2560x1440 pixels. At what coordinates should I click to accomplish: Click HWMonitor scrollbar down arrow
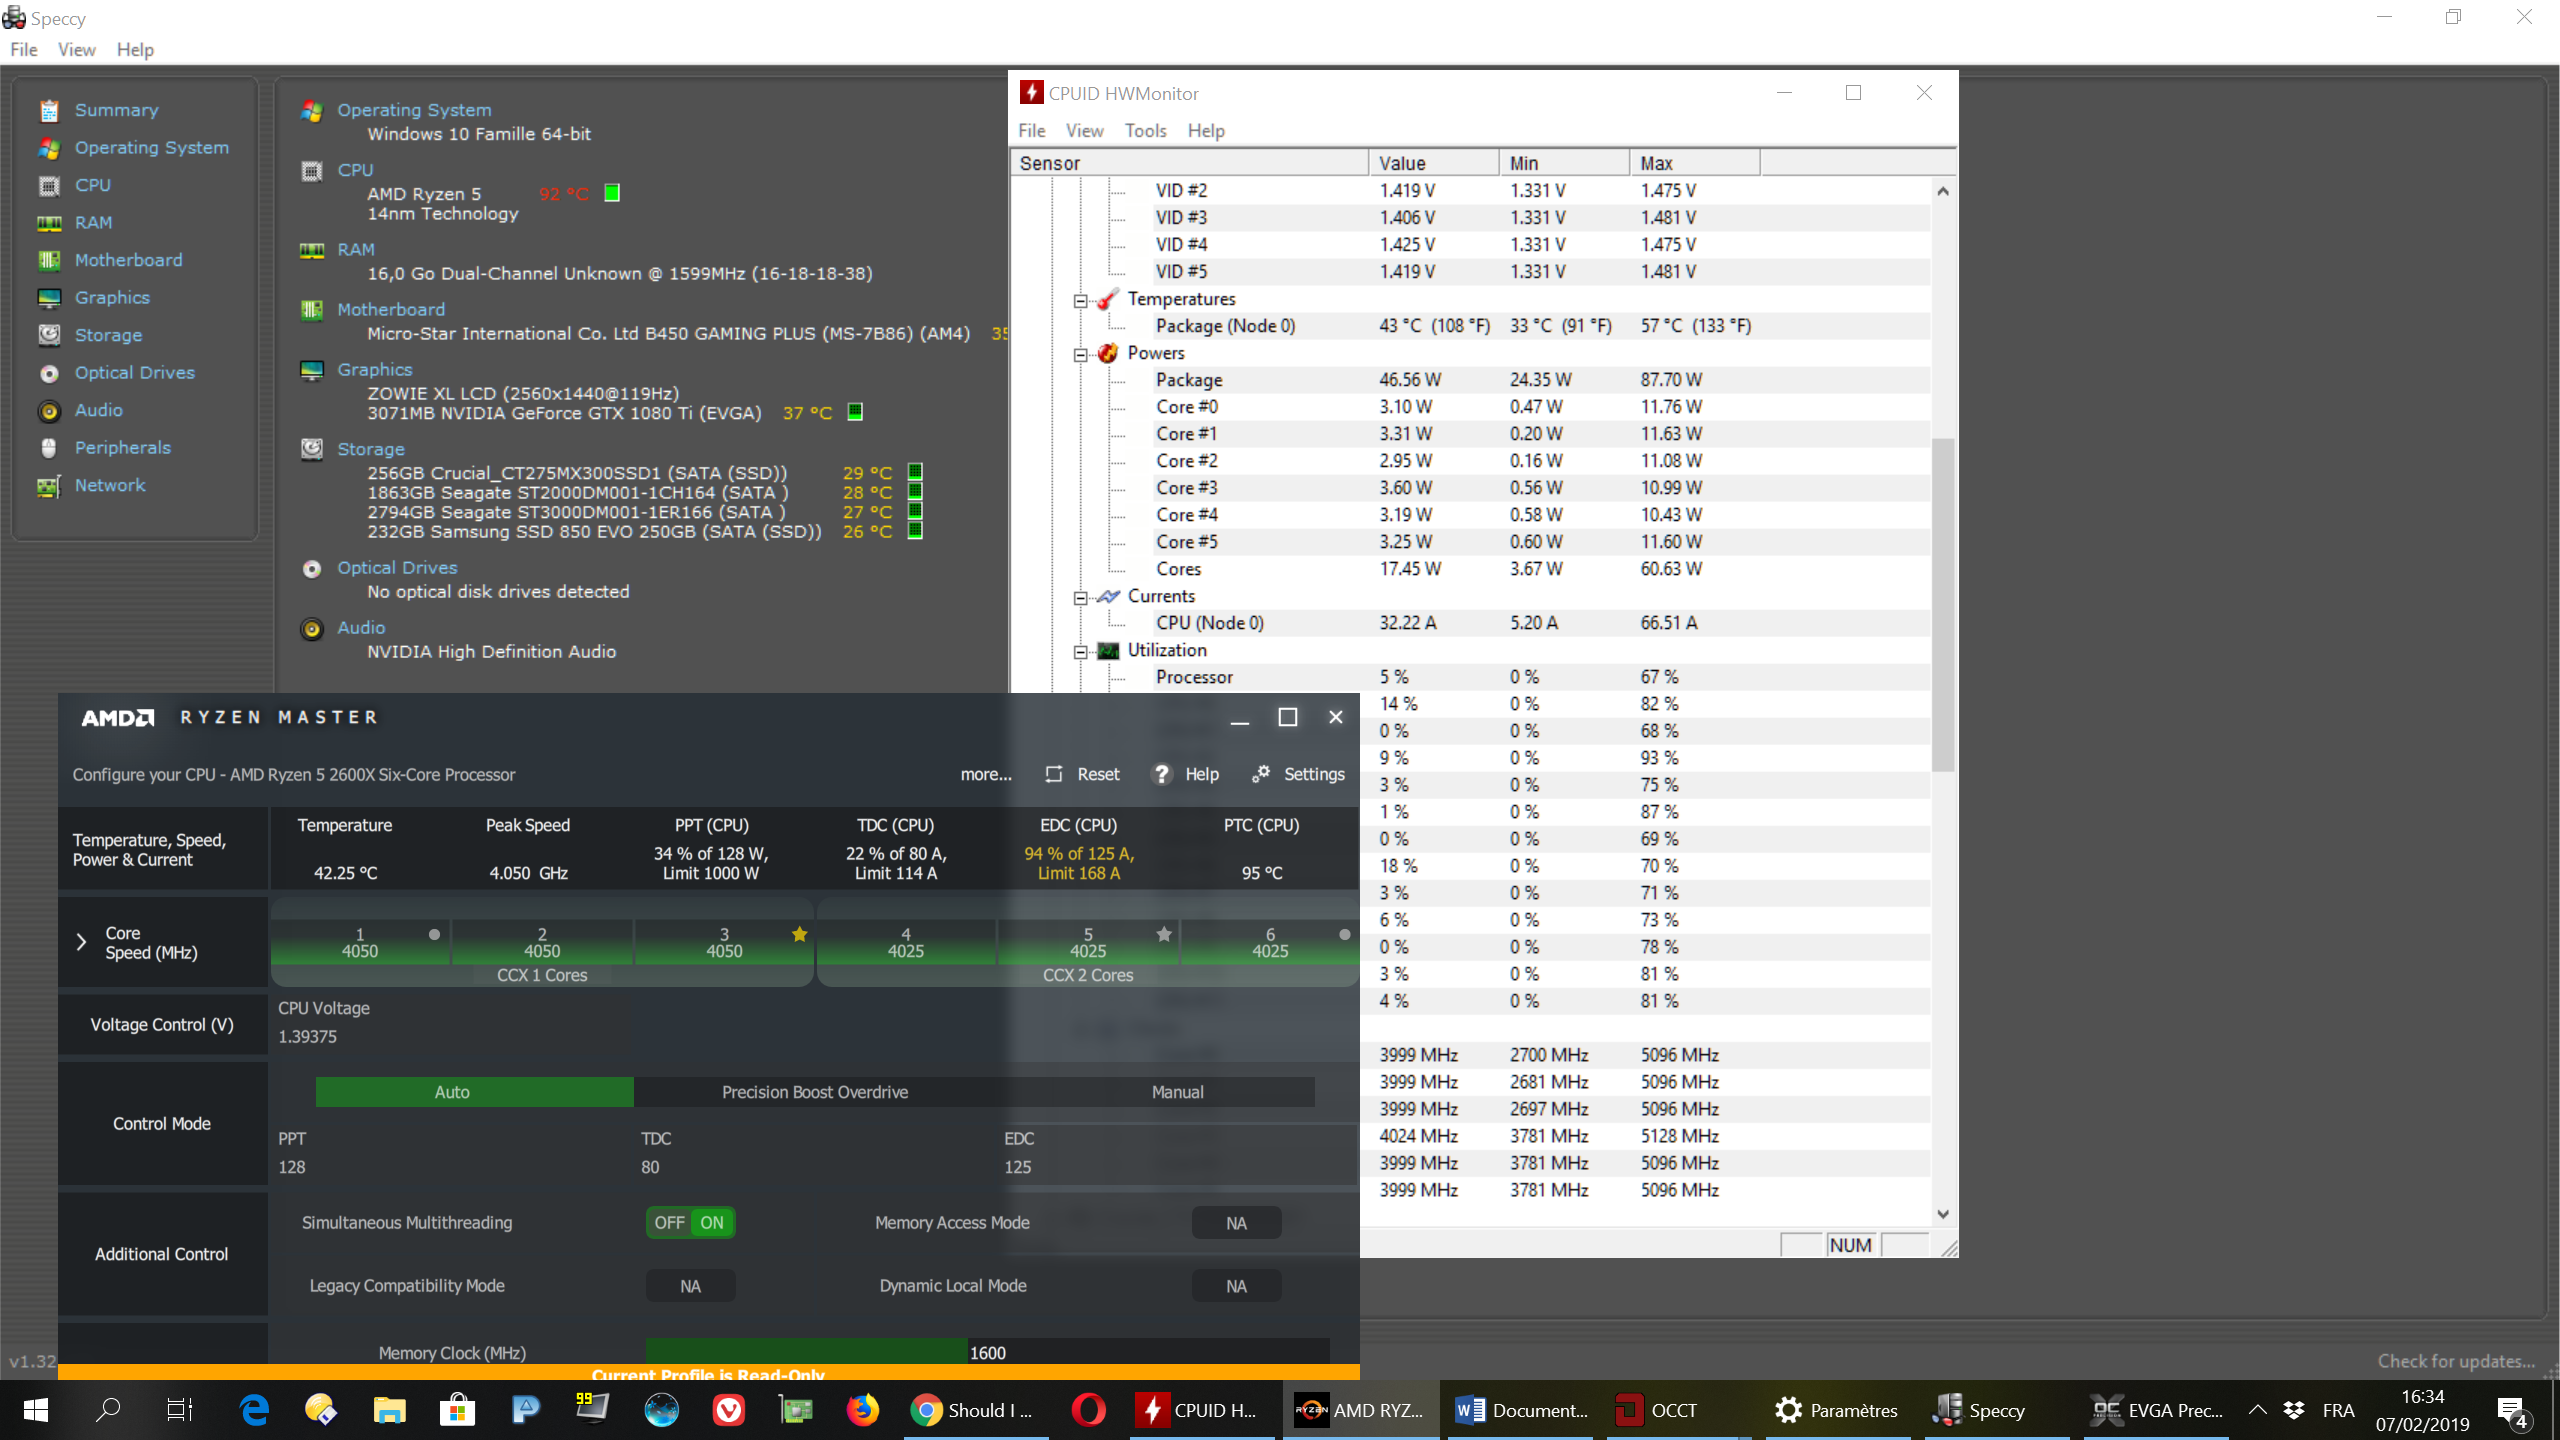(1942, 1214)
